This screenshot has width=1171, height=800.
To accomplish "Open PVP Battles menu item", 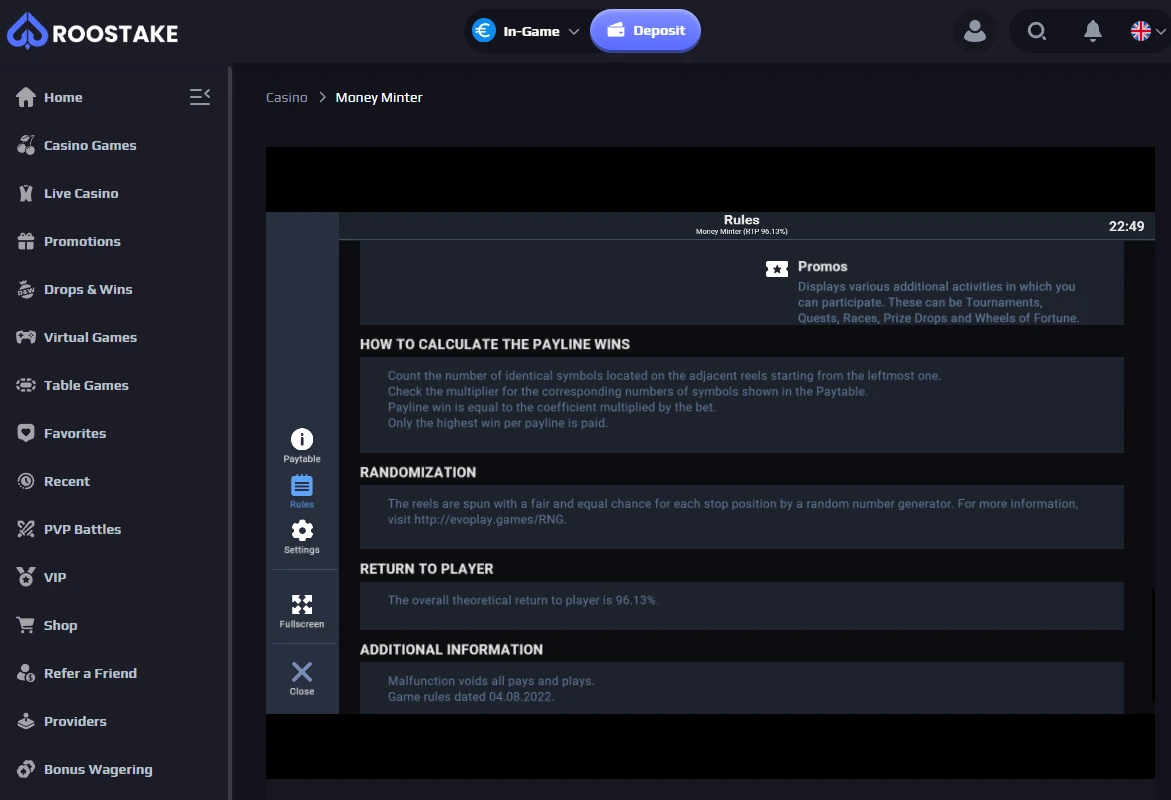I will 83,529.
